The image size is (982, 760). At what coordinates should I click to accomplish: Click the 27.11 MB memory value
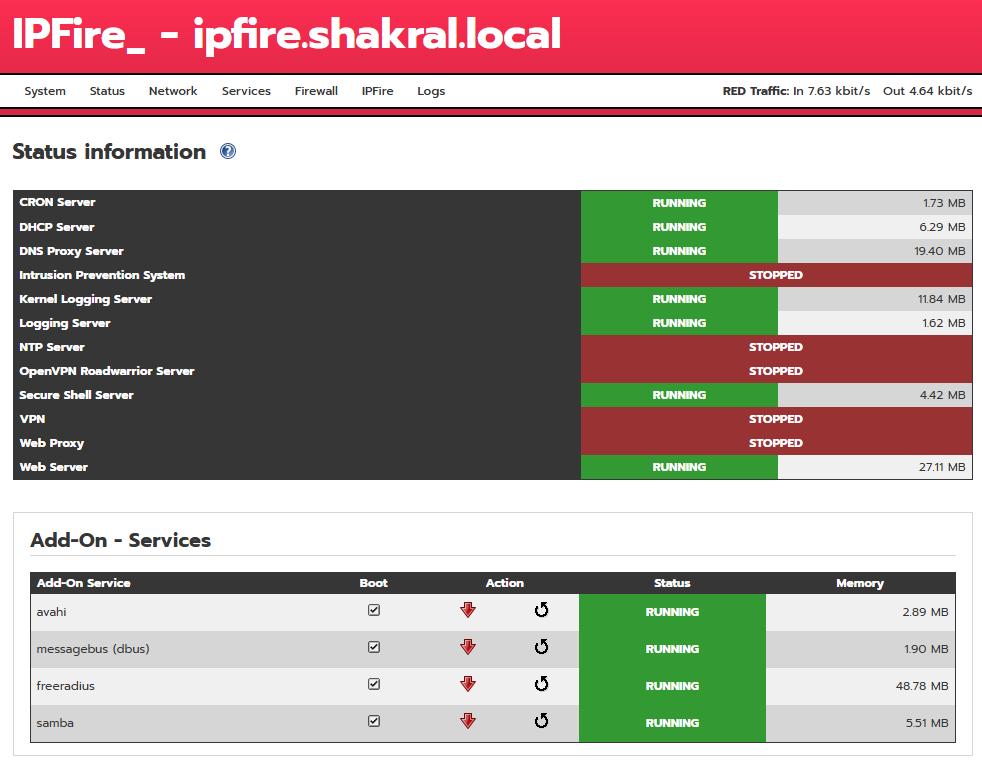[942, 467]
